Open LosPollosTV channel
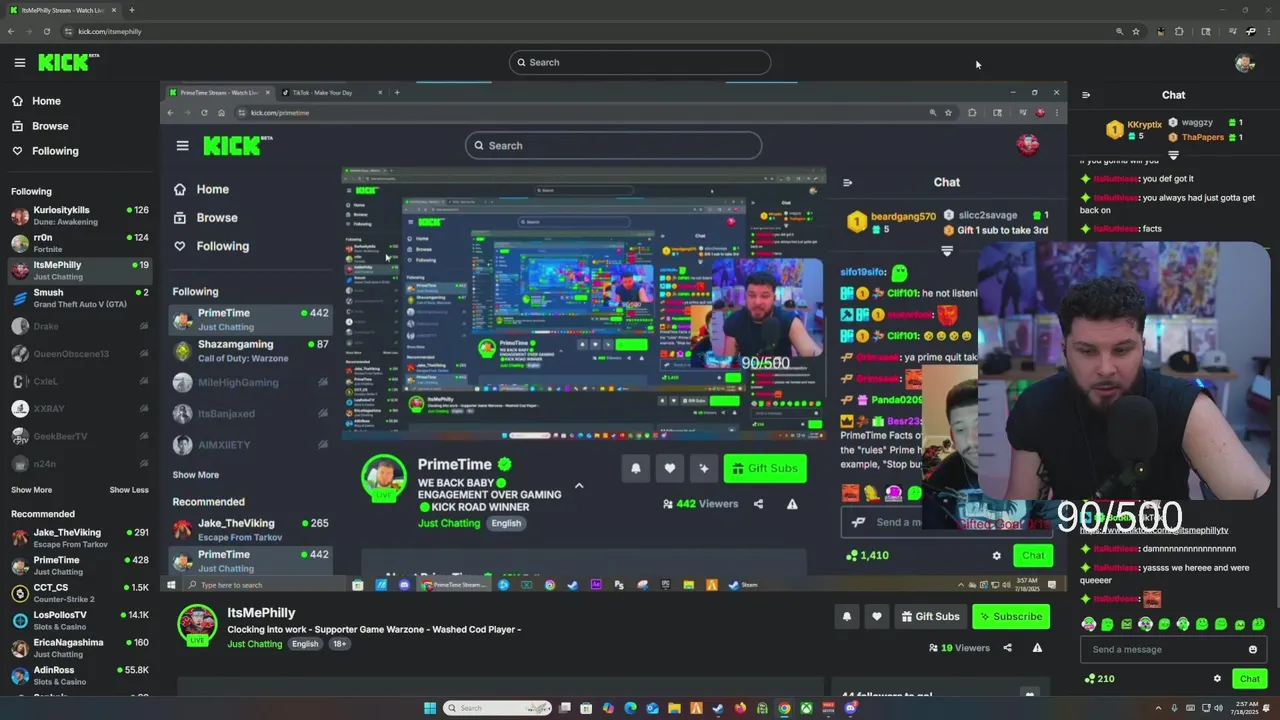Viewport: 1280px width, 720px height. [80, 620]
